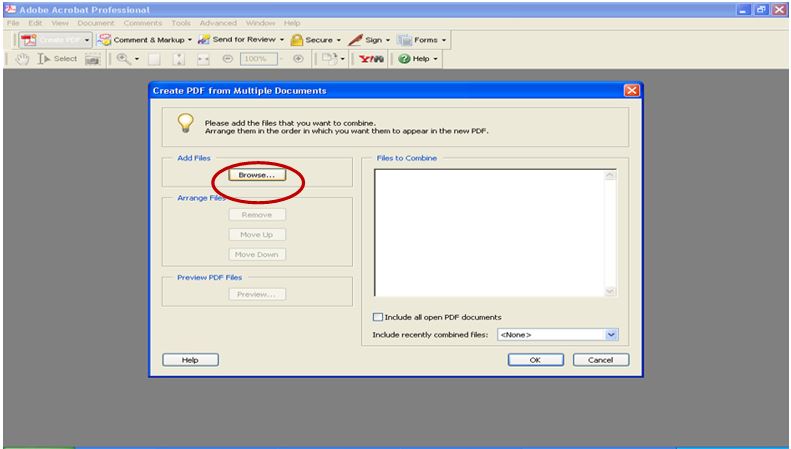Viewport: 791px width, 449px height.
Task: Click the Rotate view pages icon
Action: (x=329, y=59)
